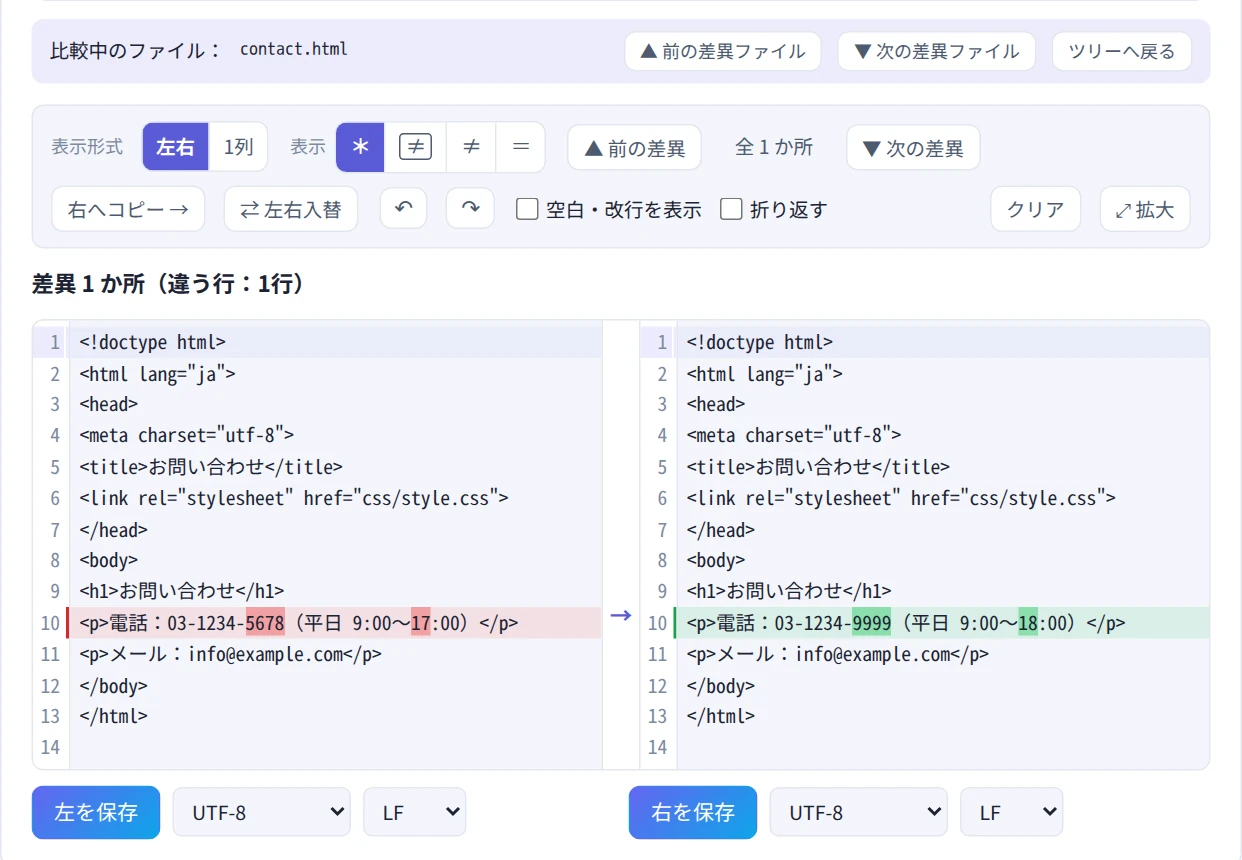
Task: Jump to the next difference
Action: 913,148
